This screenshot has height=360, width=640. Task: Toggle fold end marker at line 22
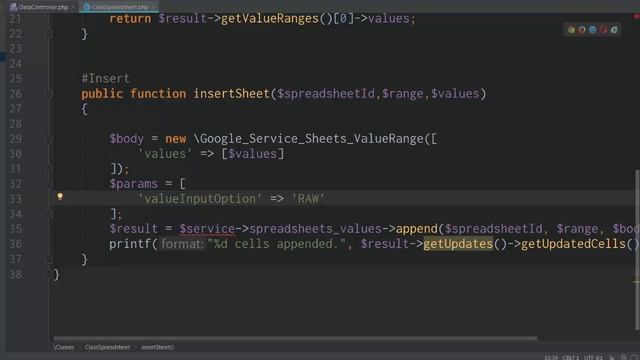pyautogui.click(x=49, y=33)
